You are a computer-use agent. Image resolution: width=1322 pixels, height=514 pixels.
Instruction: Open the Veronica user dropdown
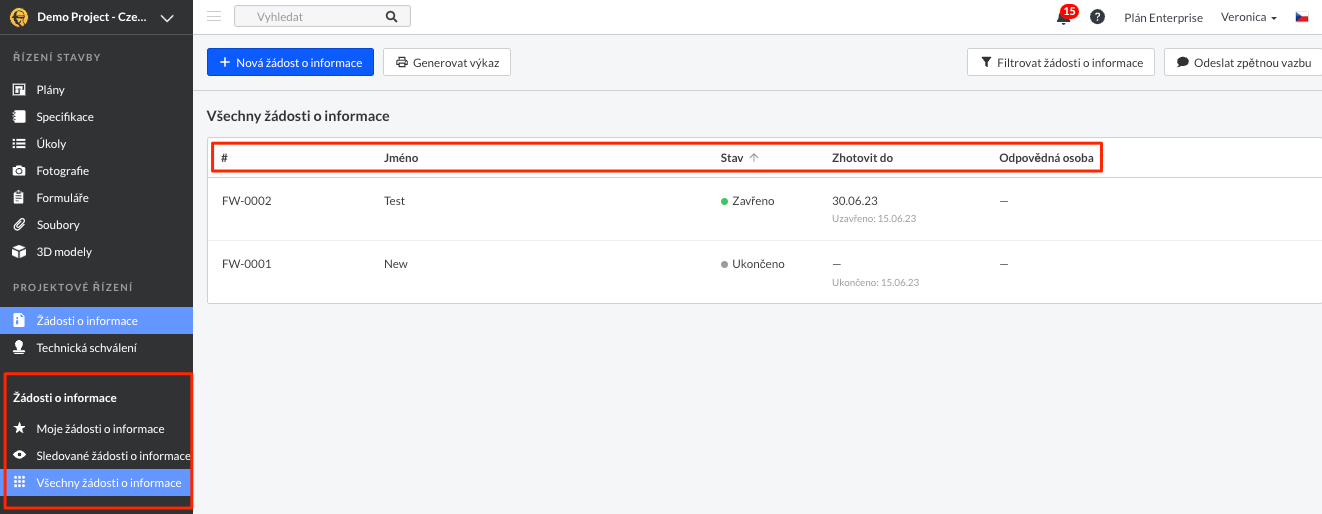pyautogui.click(x=1249, y=17)
